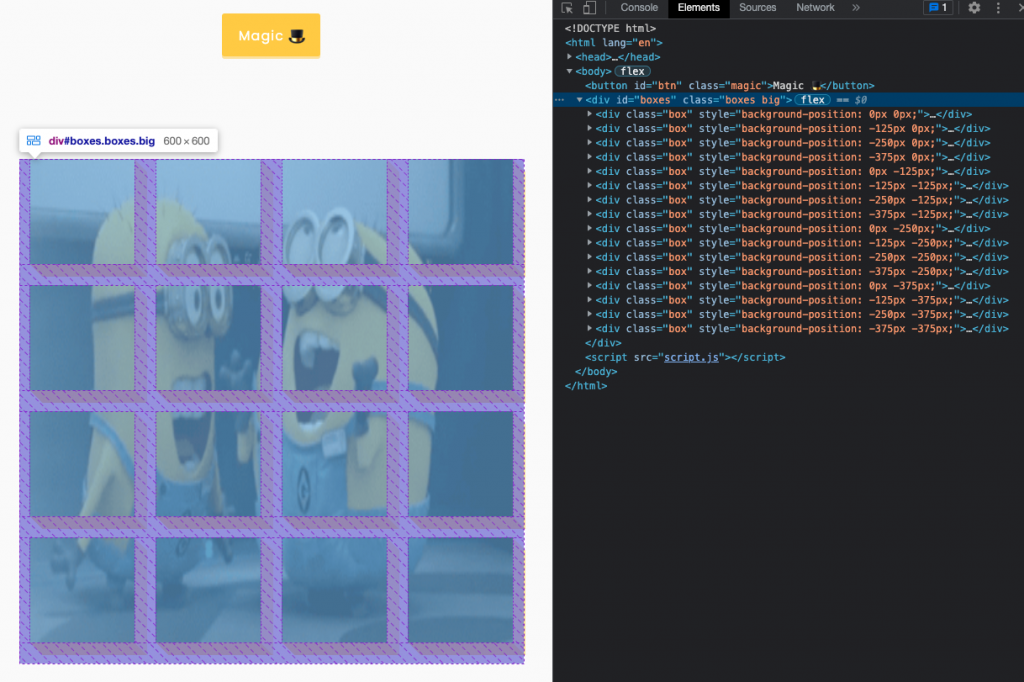This screenshot has width=1024, height=682.
Task: Toggle the device toolbar icon
Action: [589, 8]
